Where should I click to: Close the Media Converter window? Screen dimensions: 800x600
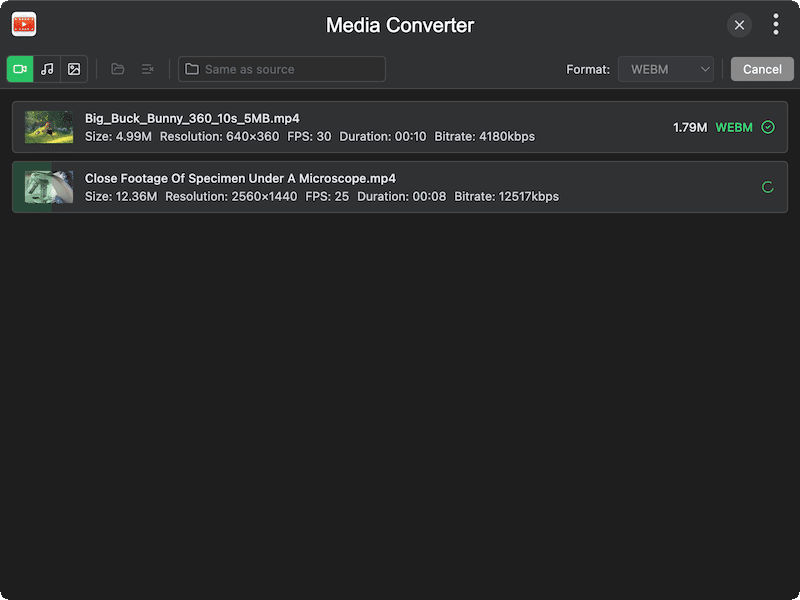(x=739, y=25)
